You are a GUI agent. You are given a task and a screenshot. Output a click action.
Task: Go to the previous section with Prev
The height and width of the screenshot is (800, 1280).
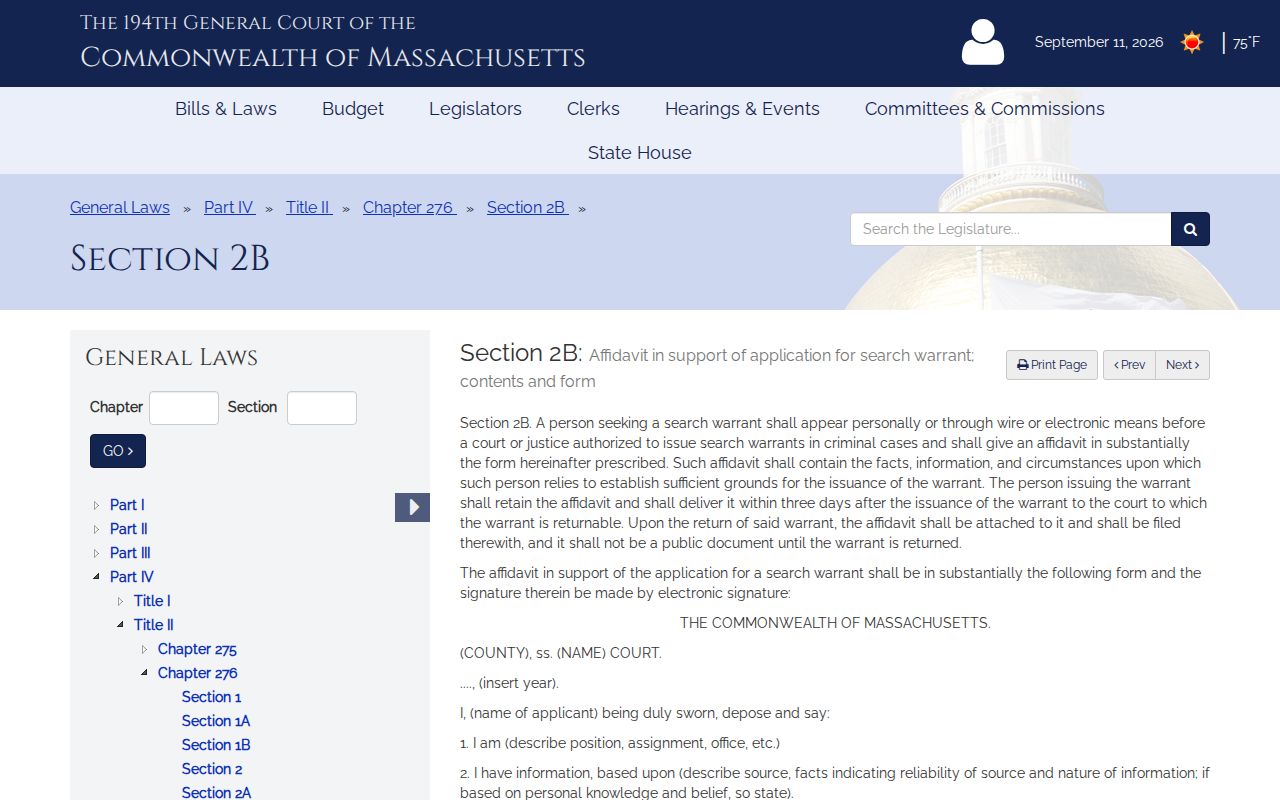coord(1129,365)
